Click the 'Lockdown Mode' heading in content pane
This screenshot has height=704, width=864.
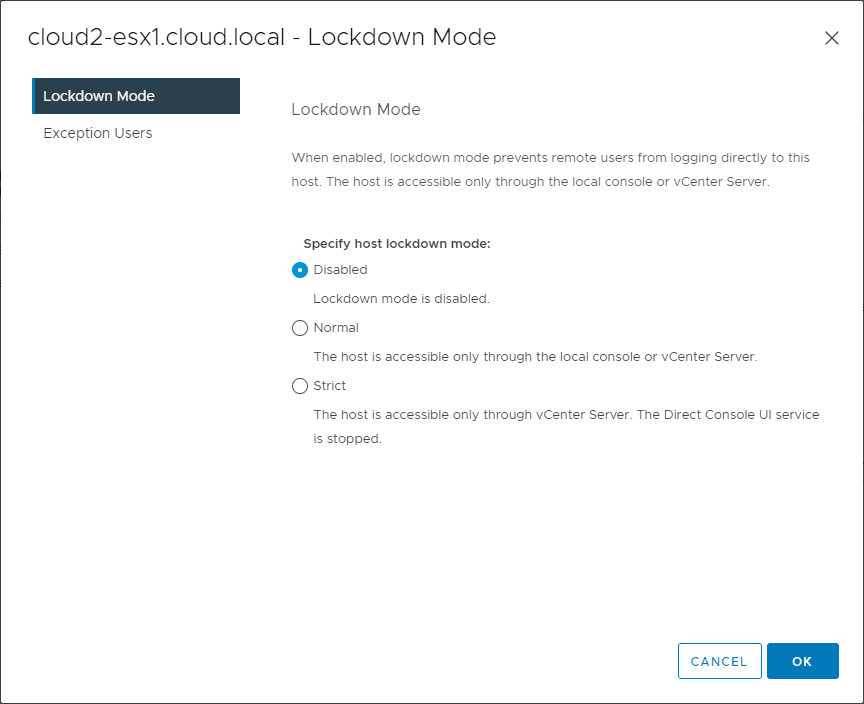[356, 110]
